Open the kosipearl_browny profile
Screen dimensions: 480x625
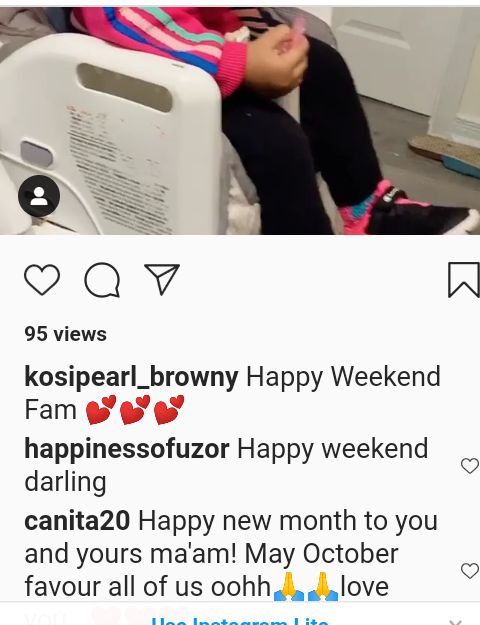tap(131, 377)
